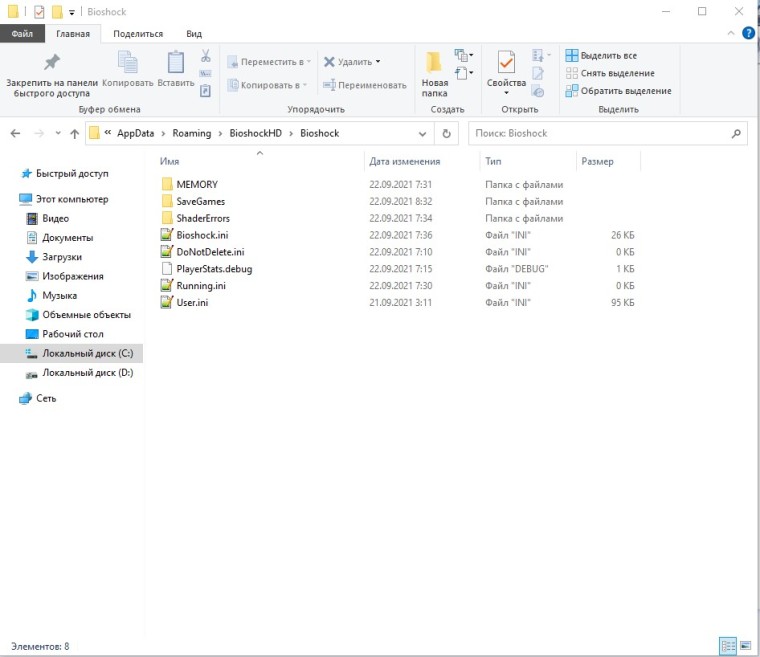The image size is (760, 657).
Task: Click the Переименовать button
Action: point(365,85)
